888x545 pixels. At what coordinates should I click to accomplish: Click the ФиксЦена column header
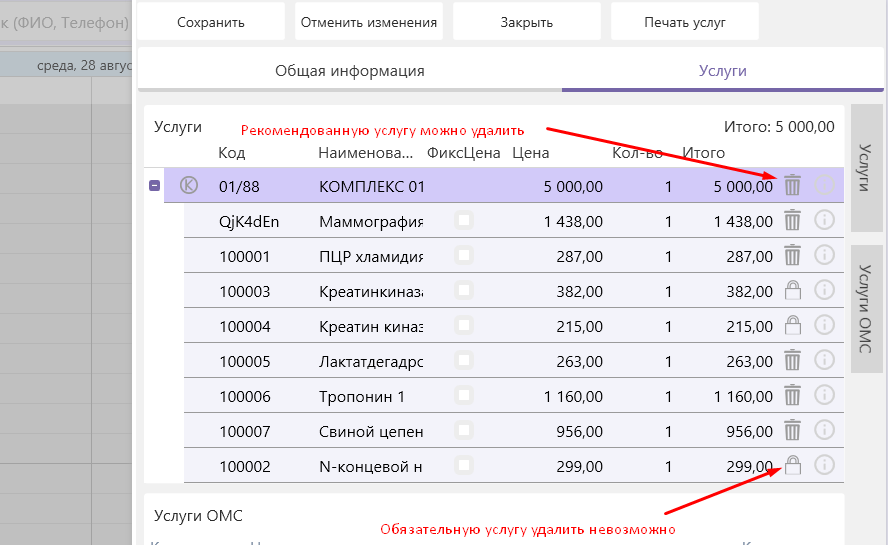pyautogui.click(x=464, y=153)
